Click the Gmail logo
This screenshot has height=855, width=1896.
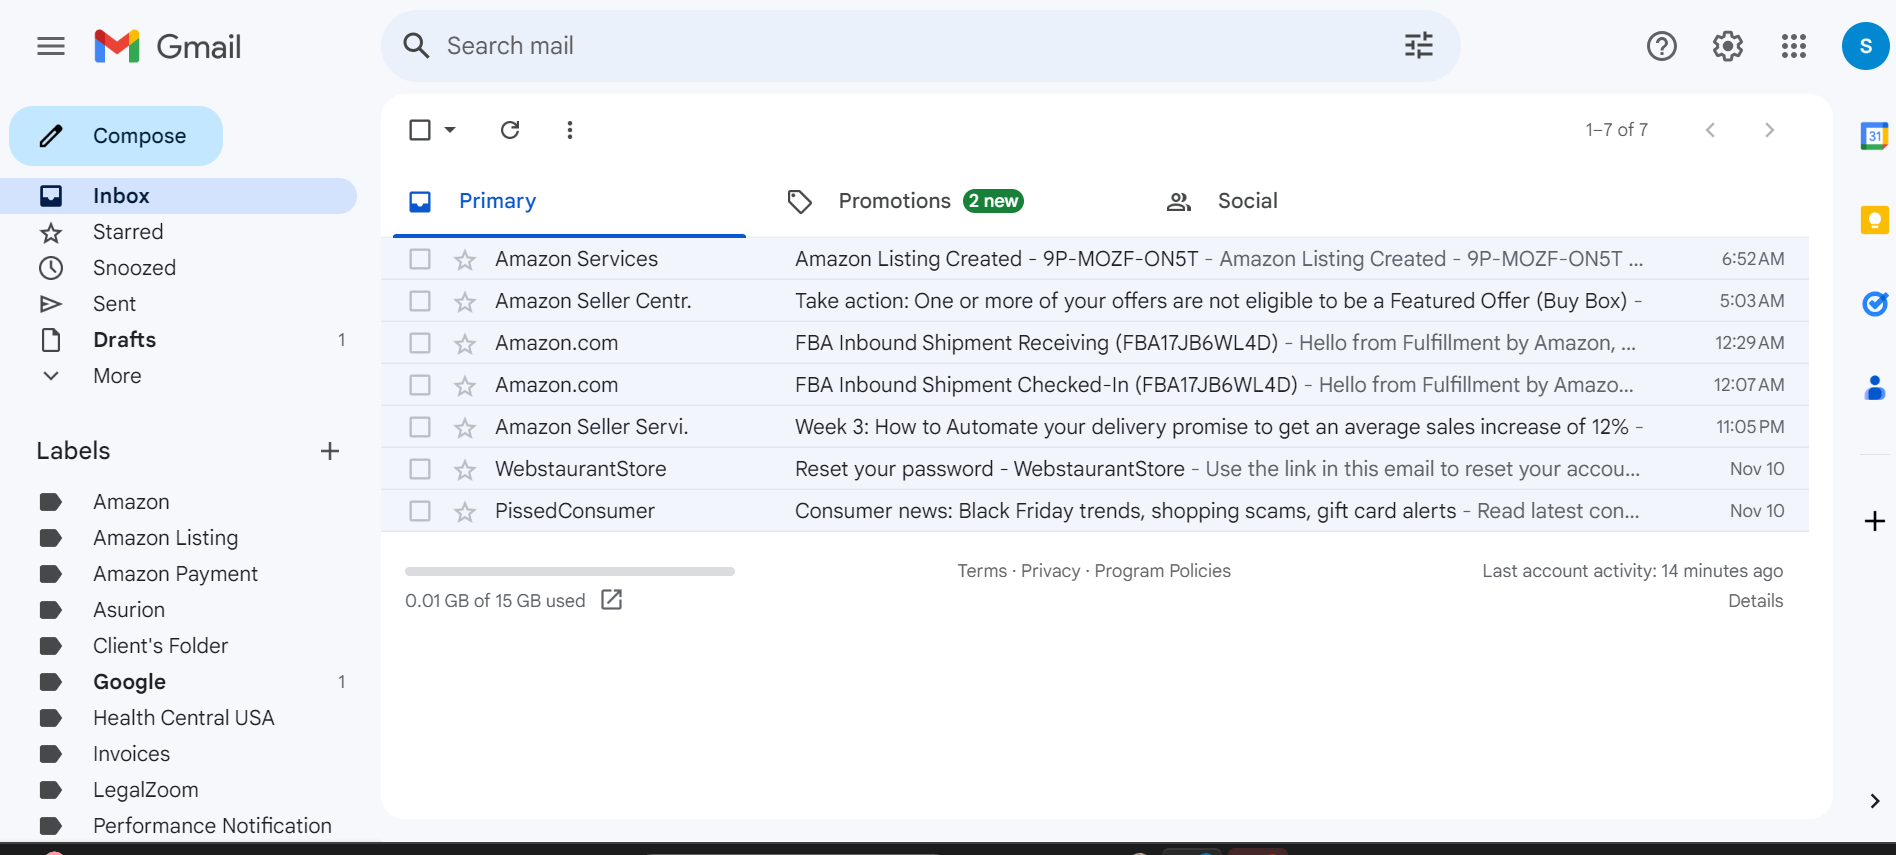point(168,46)
